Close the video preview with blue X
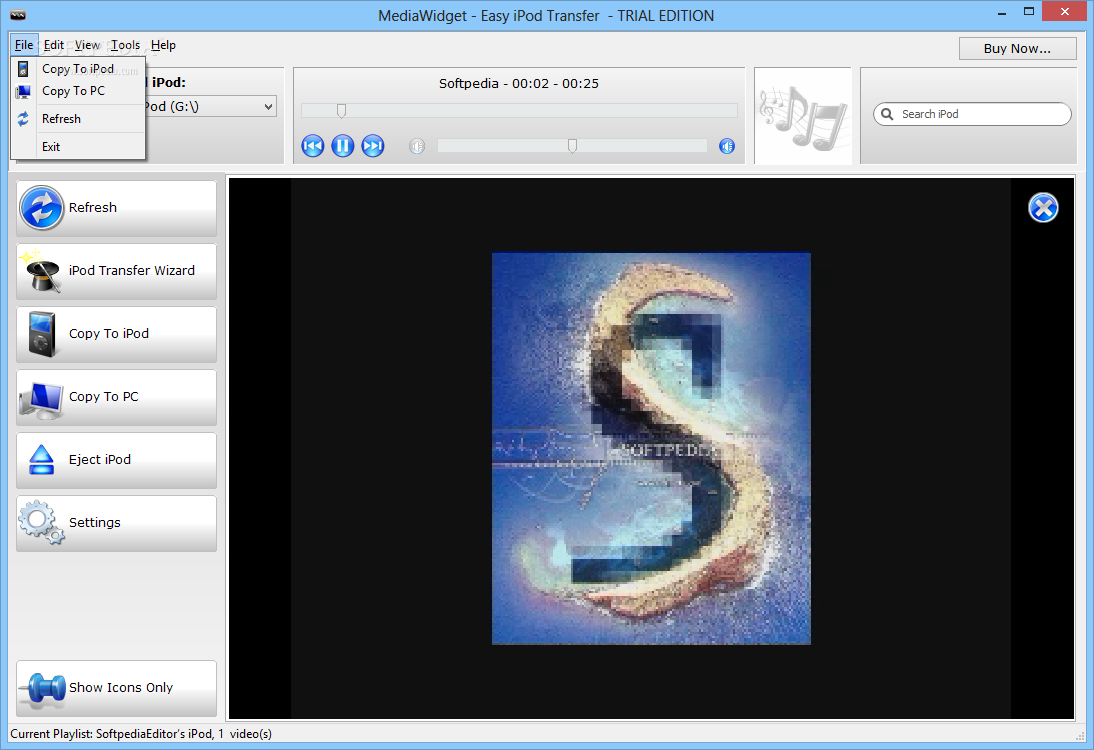 click(x=1043, y=207)
